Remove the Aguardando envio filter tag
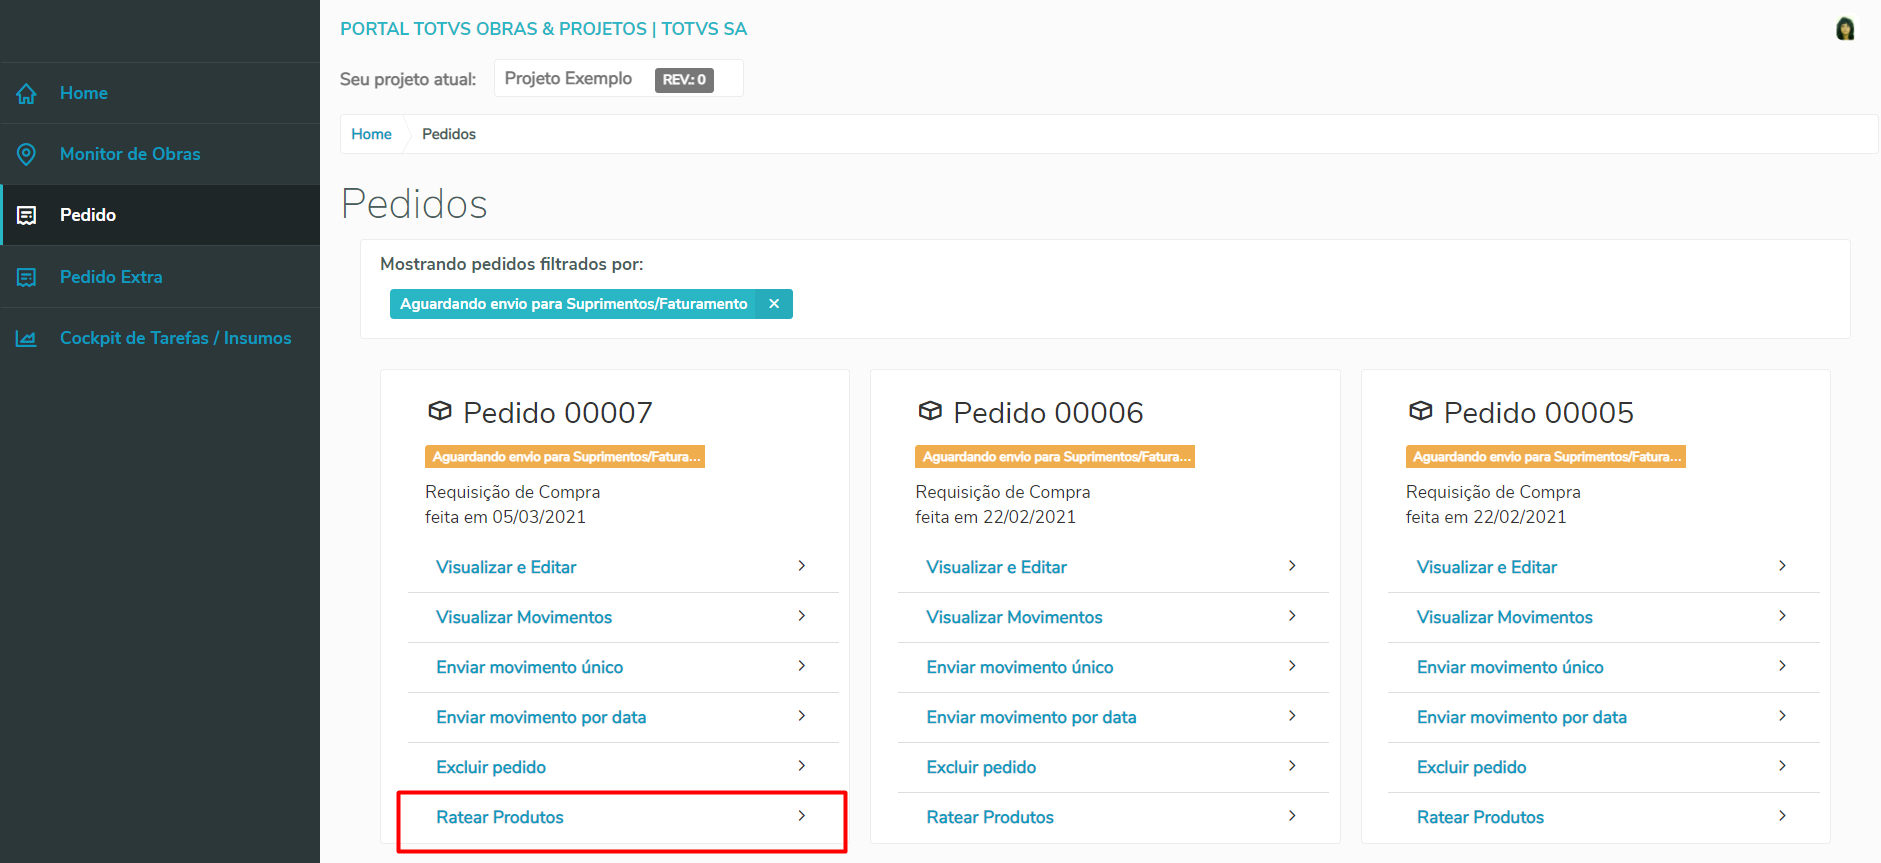The image size is (1881, 863). 774,304
